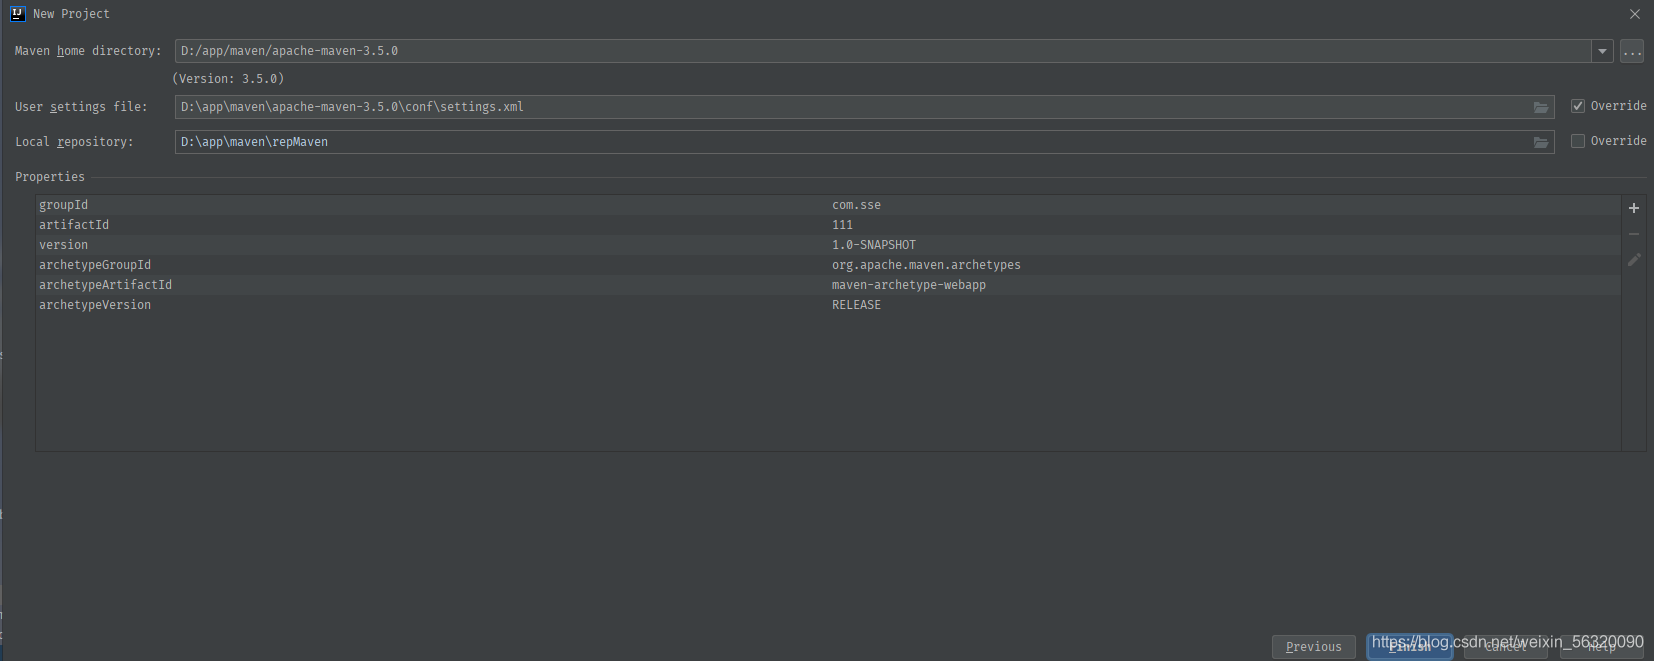1654x661 pixels.
Task: Click the remove property minus icon
Action: [x=1634, y=234]
